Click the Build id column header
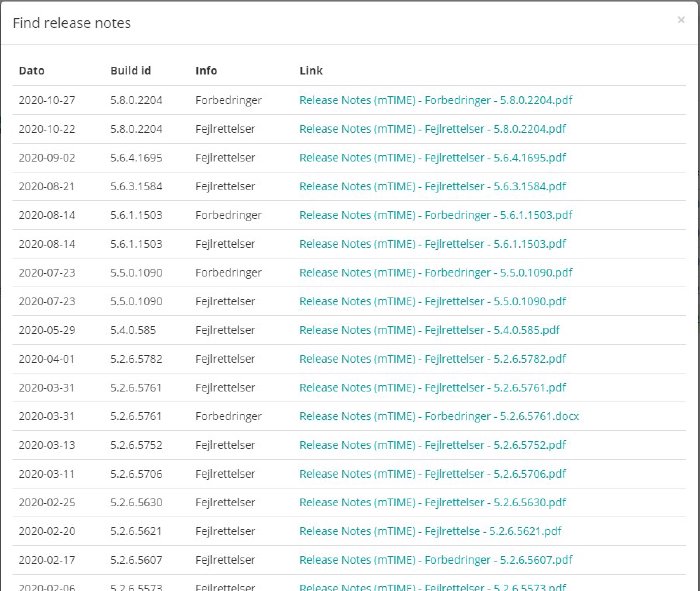Screen dimensions: 700x591 (131, 71)
